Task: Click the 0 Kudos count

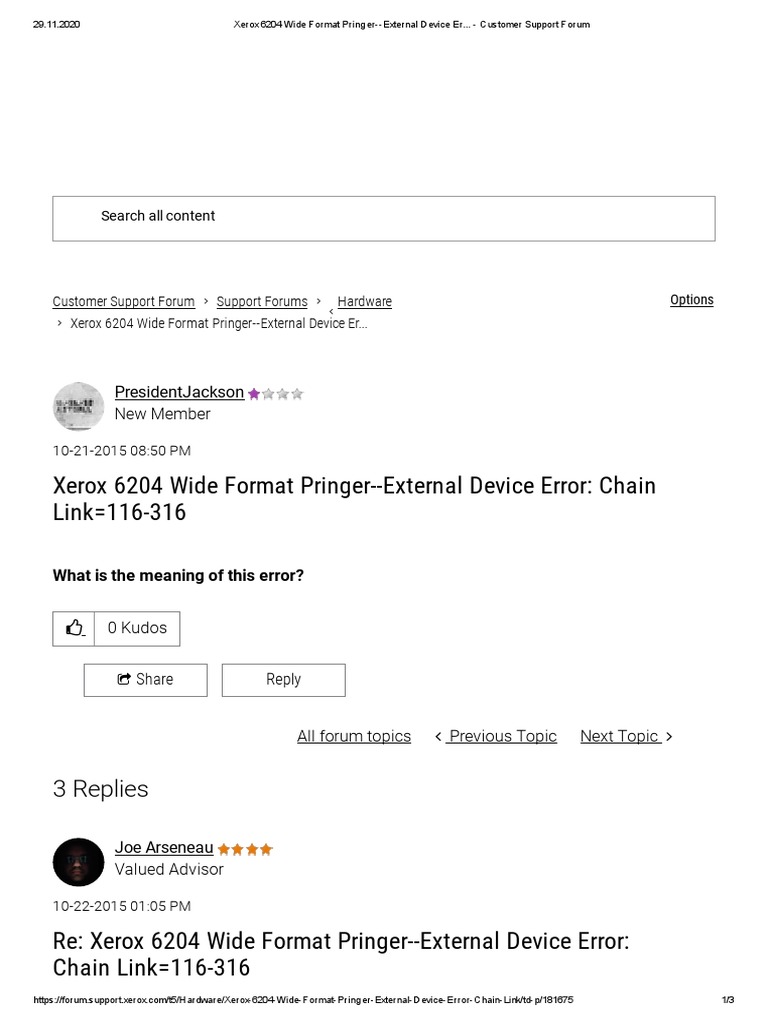Action: coord(137,628)
